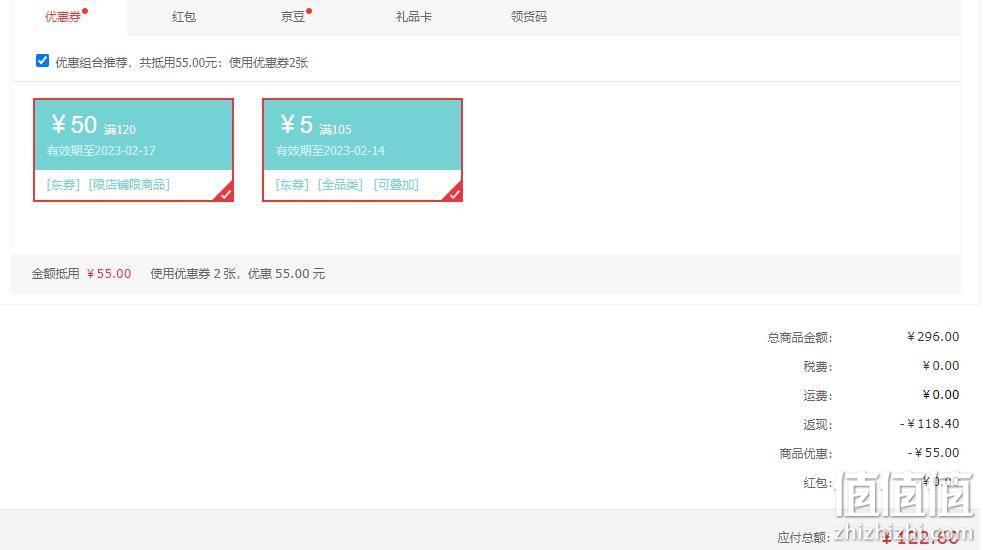Select the 领货码 tab
This screenshot has height=550, width=983.
click(x=528, y=17)
